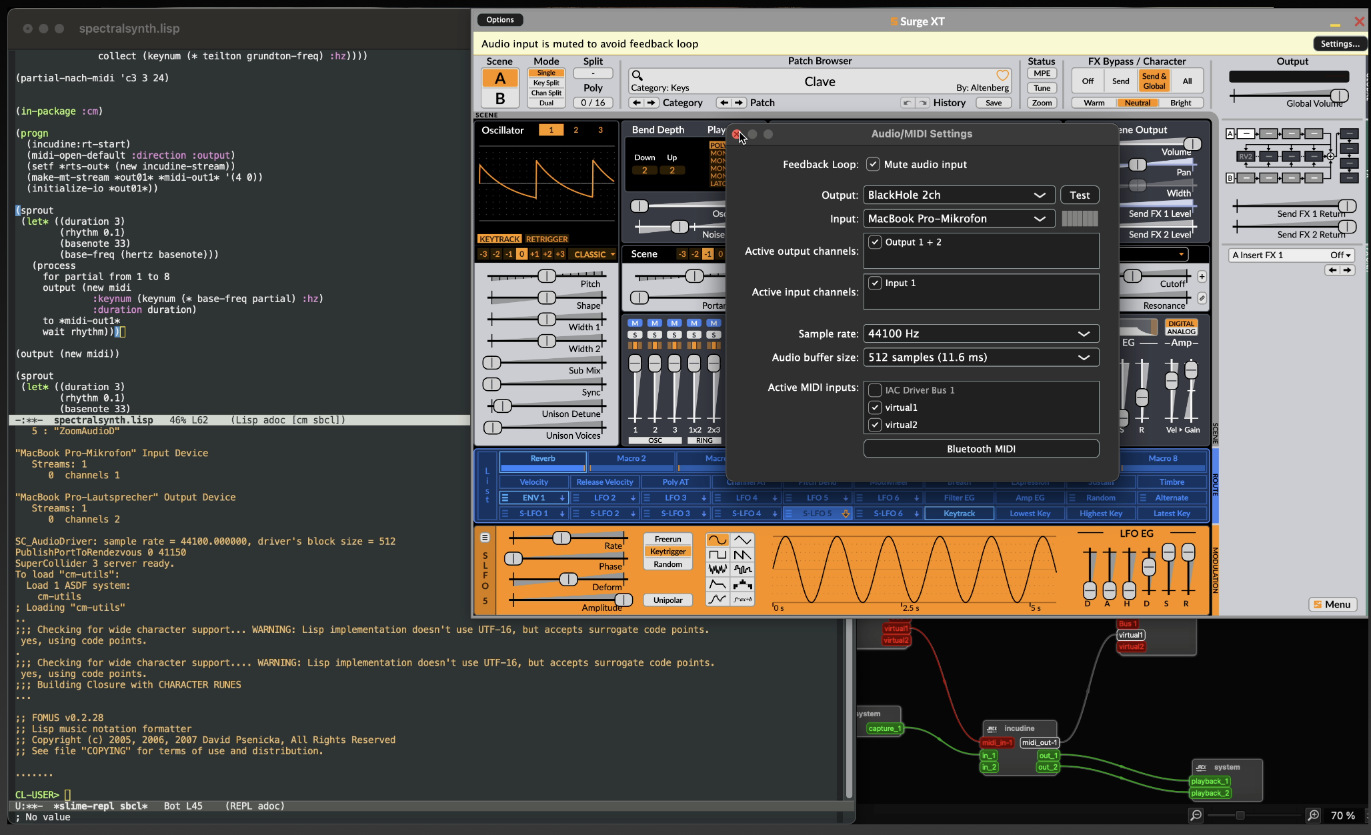Open the Output device dropdown BlackHole 2ch
1371x835 pixels.
click(x=959, y=195)
